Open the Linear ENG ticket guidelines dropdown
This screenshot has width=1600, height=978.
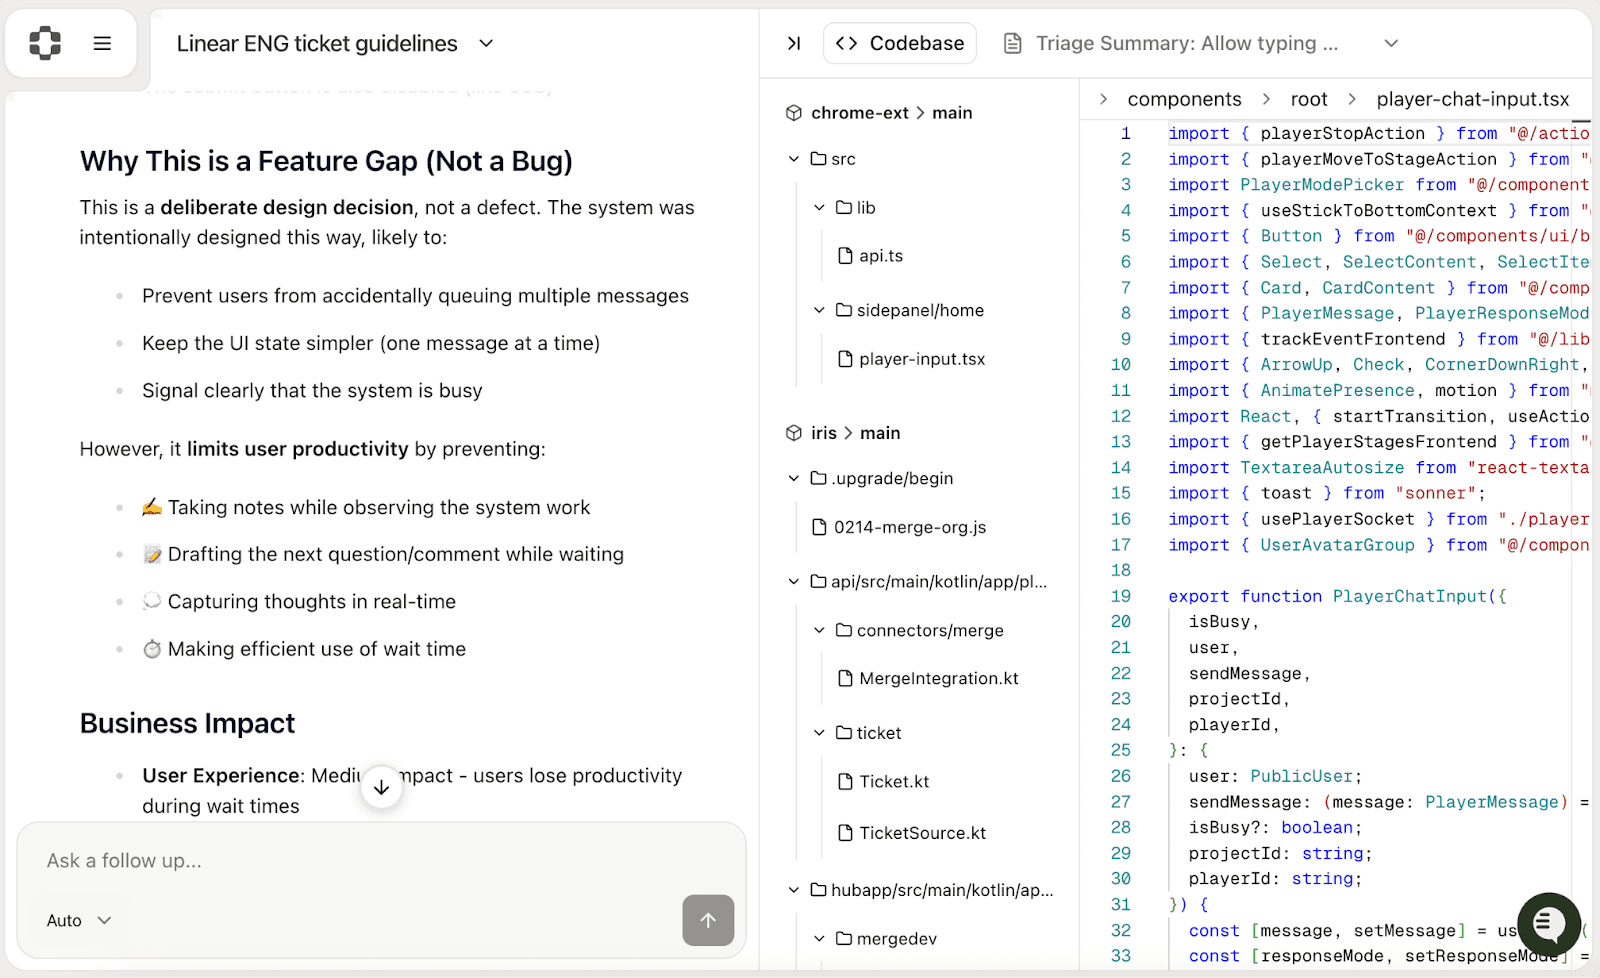[486, 43]
